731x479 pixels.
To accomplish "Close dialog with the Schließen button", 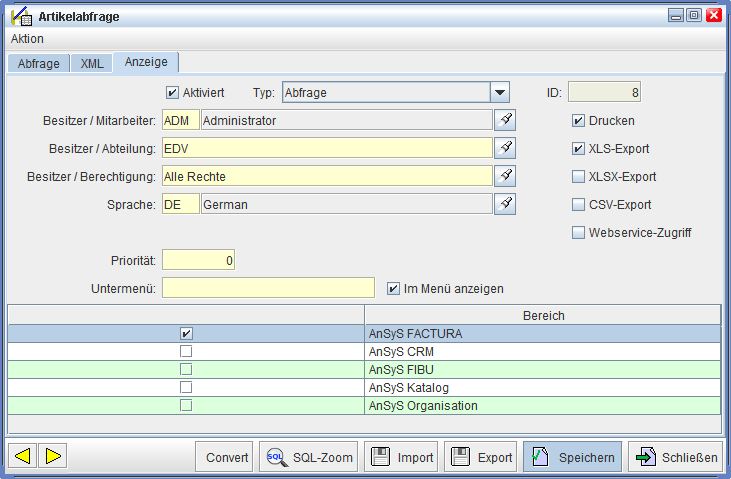I will pos(676,457).
